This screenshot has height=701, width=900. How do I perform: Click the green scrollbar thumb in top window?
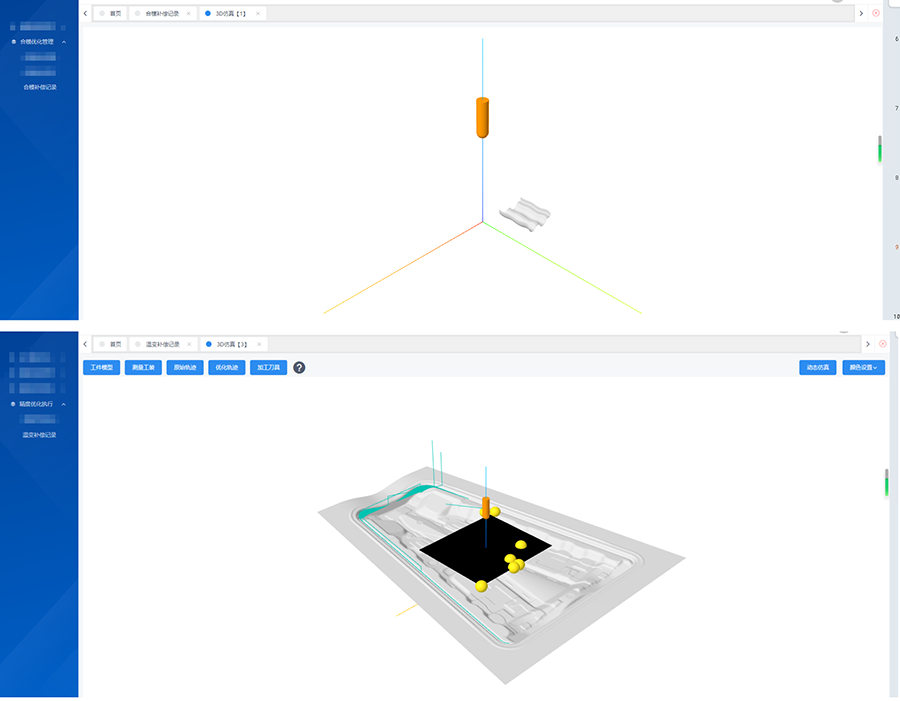[880, 149]
